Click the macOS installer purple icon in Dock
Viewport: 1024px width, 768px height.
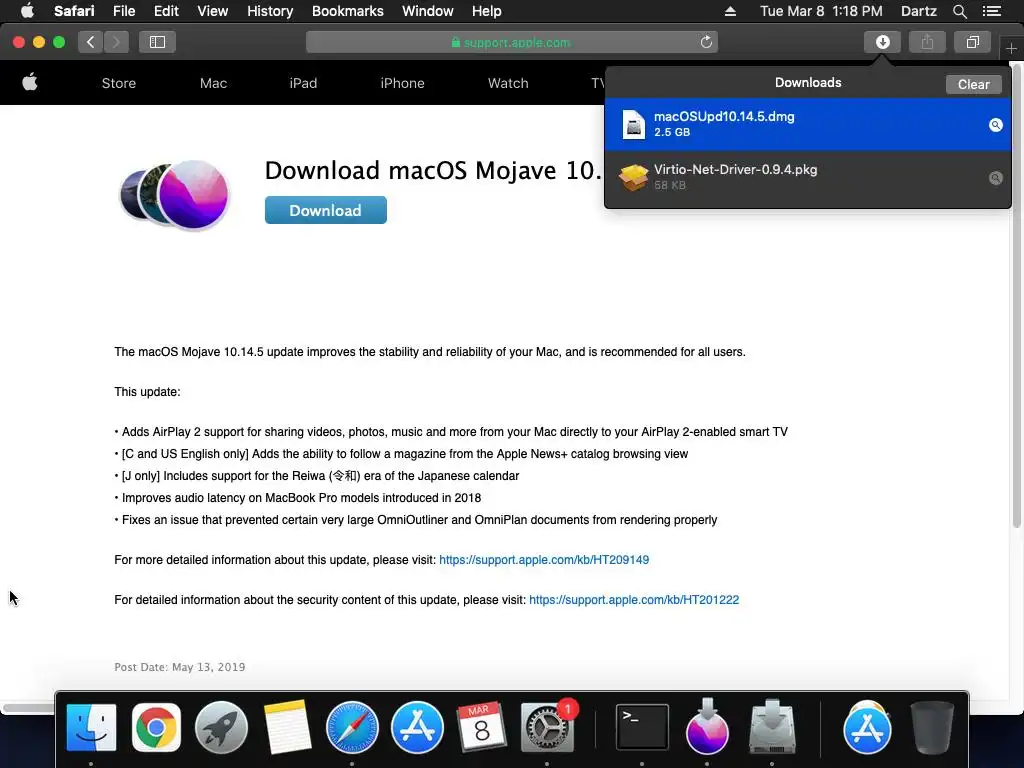[707, 726]
